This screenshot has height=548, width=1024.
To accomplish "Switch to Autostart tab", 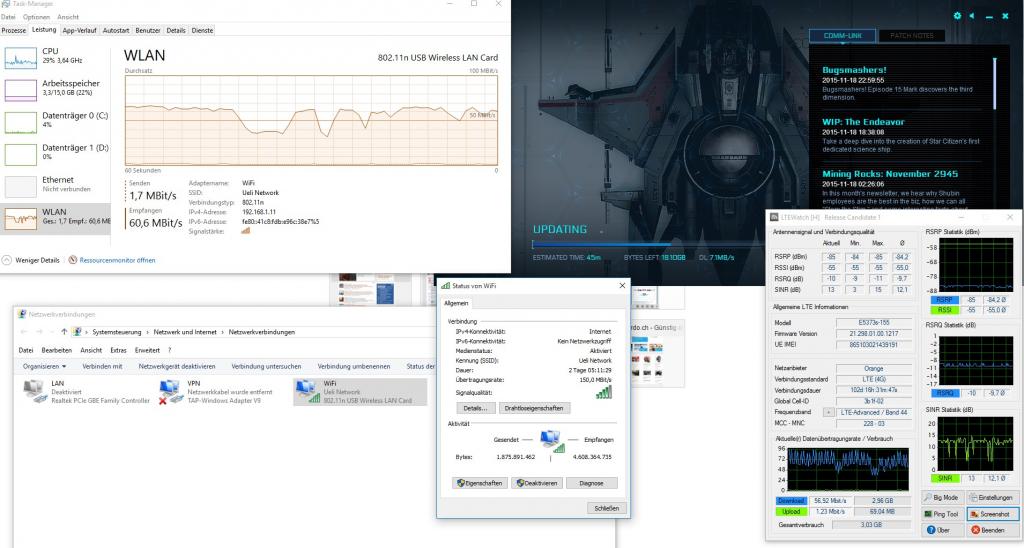I will [x=116, y=31].
